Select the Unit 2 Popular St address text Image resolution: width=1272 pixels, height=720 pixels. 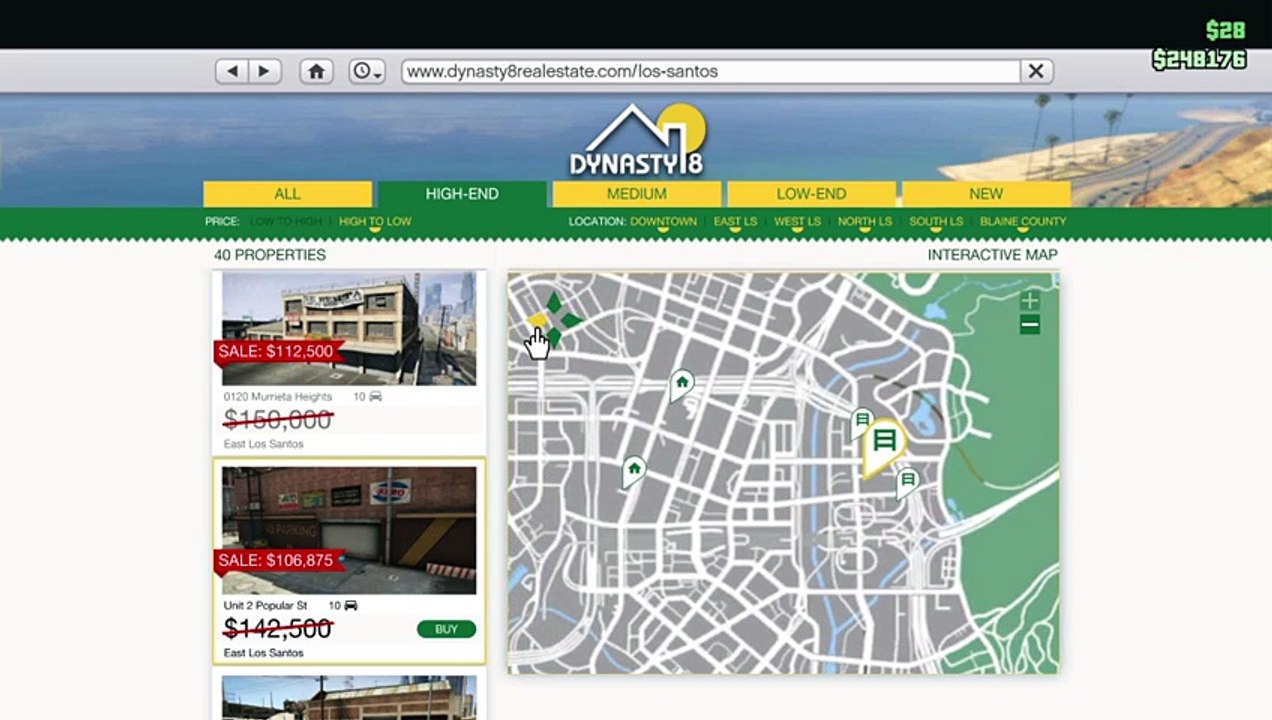[x=266, y=606]
